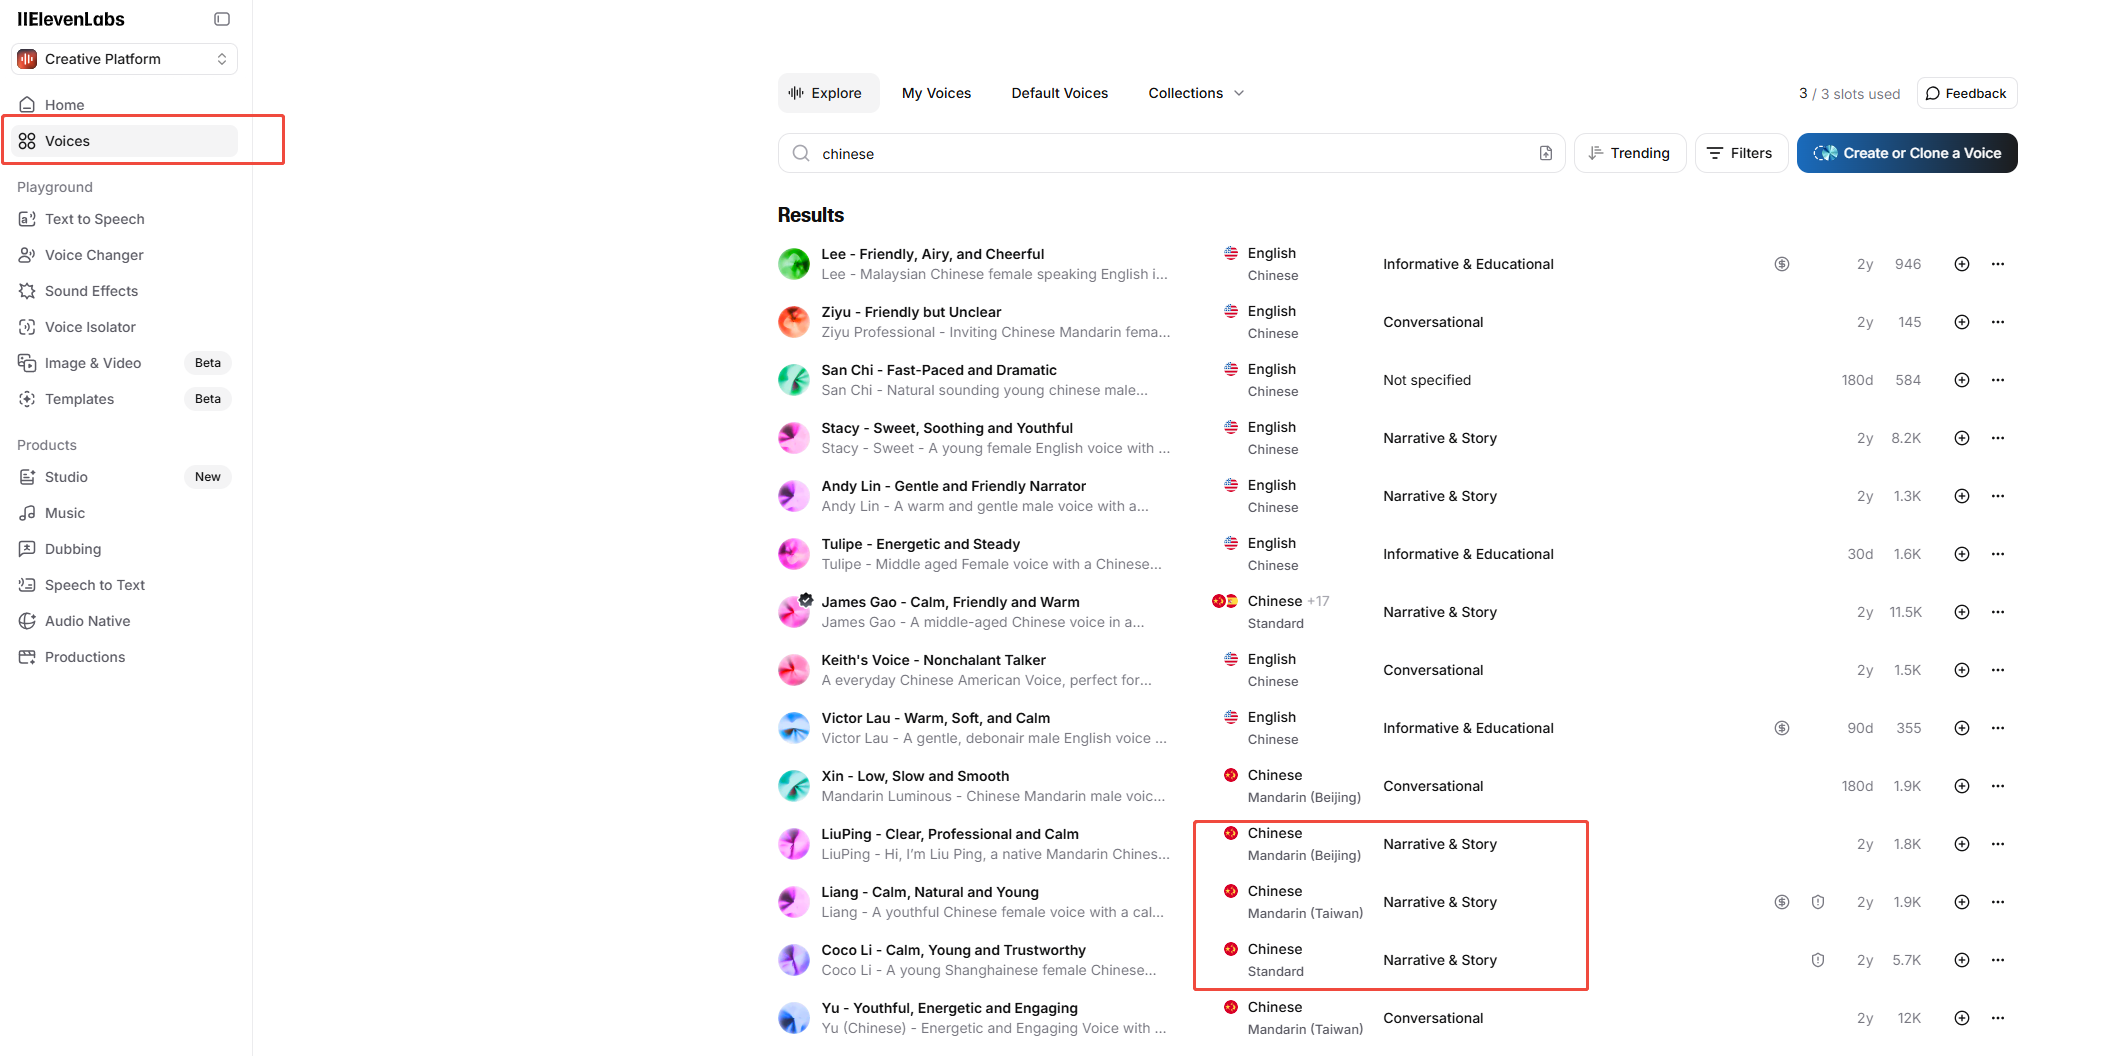
Task: Click the file upload icon in search bar
Action: (x=1545, y=153)
